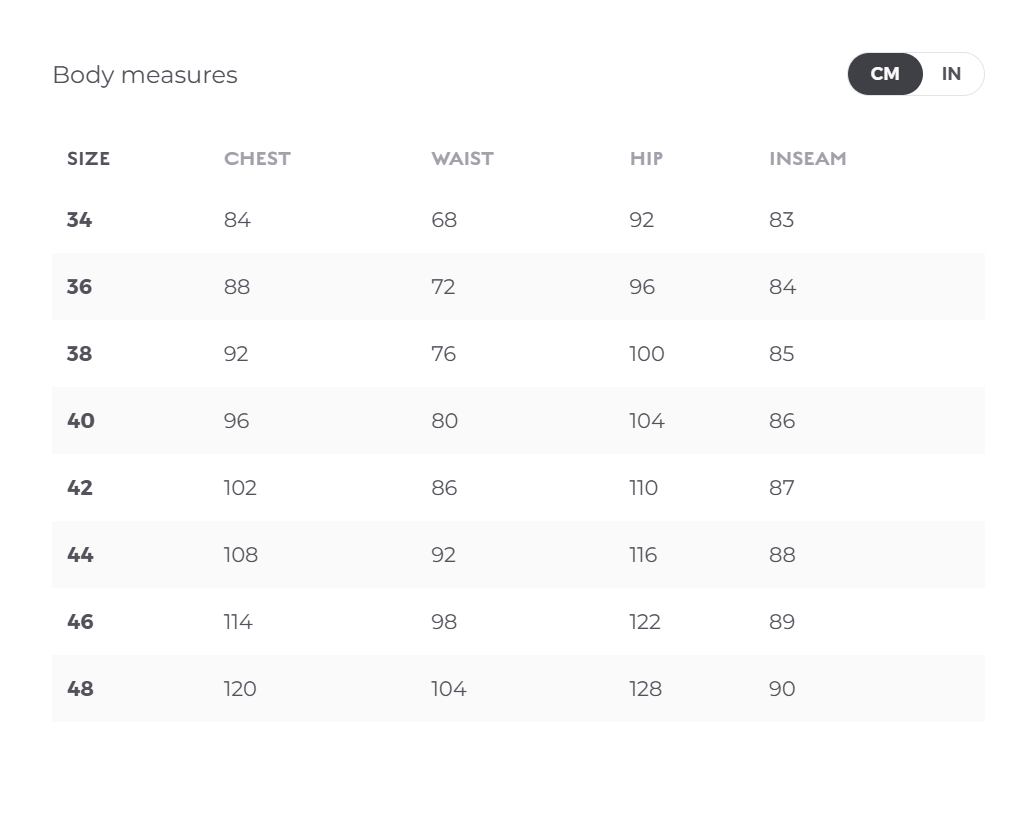The height and width of the screenshot is (813, 1020).
Task: Select the size 36 row label
Action: [79, 287]
